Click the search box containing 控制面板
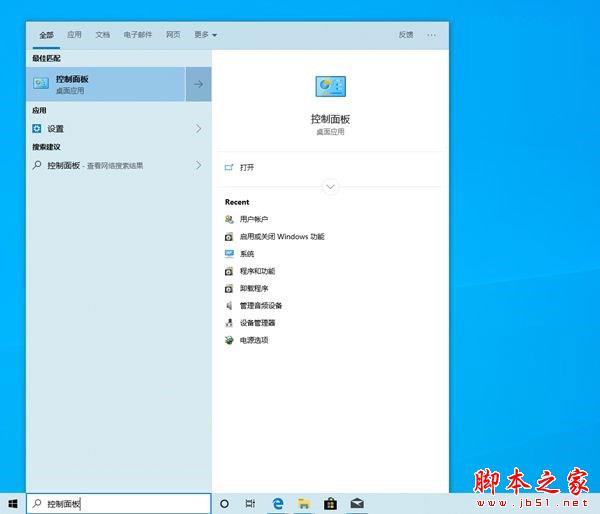This screenshot has height=514, width=600. coord(119,504)
